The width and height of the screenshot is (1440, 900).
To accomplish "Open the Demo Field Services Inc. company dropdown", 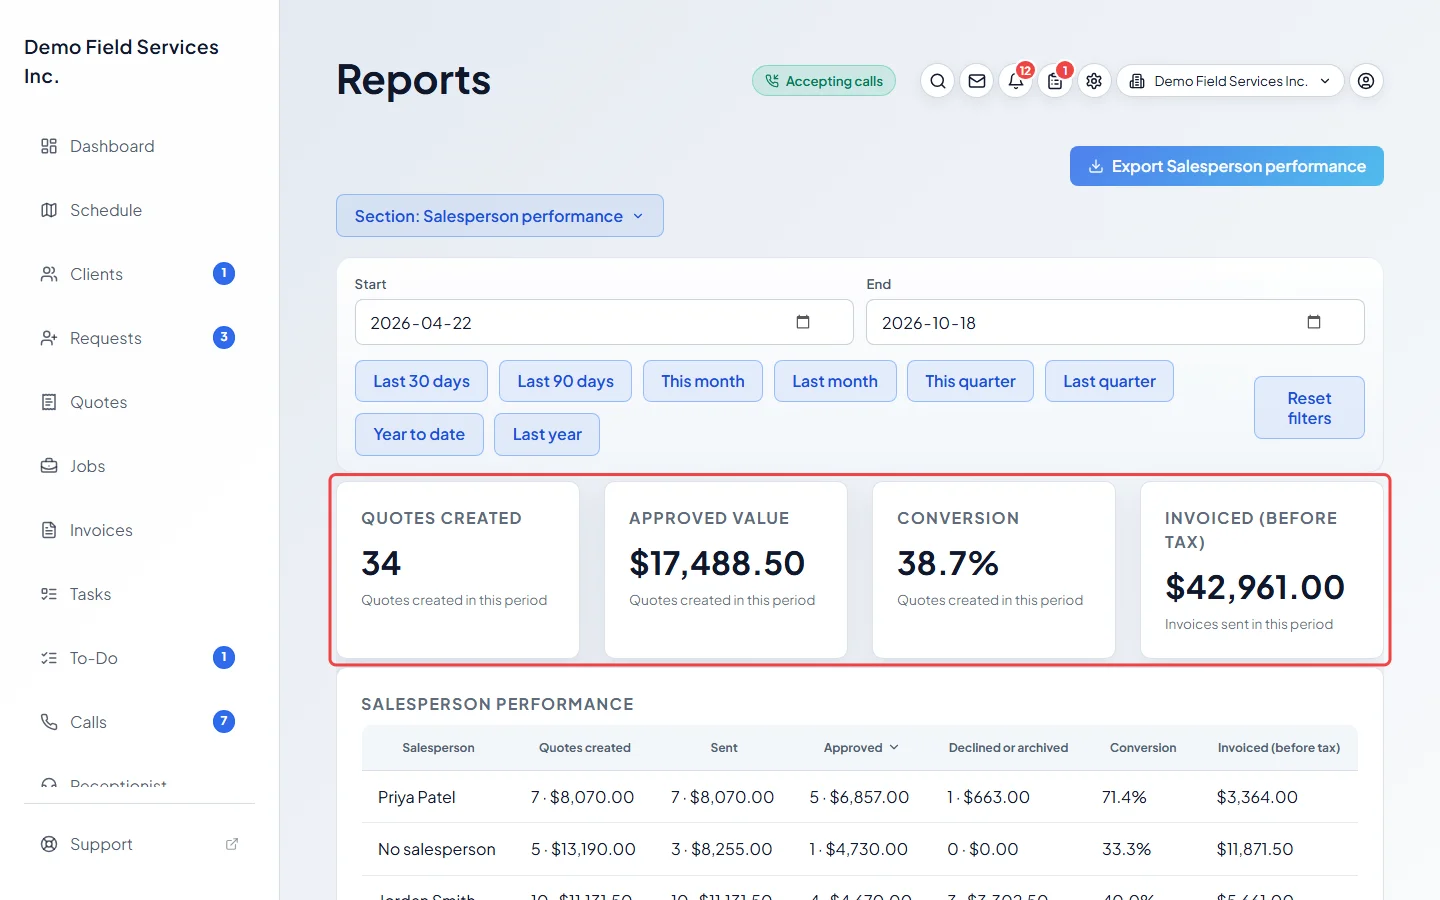I will (1230, 81).
